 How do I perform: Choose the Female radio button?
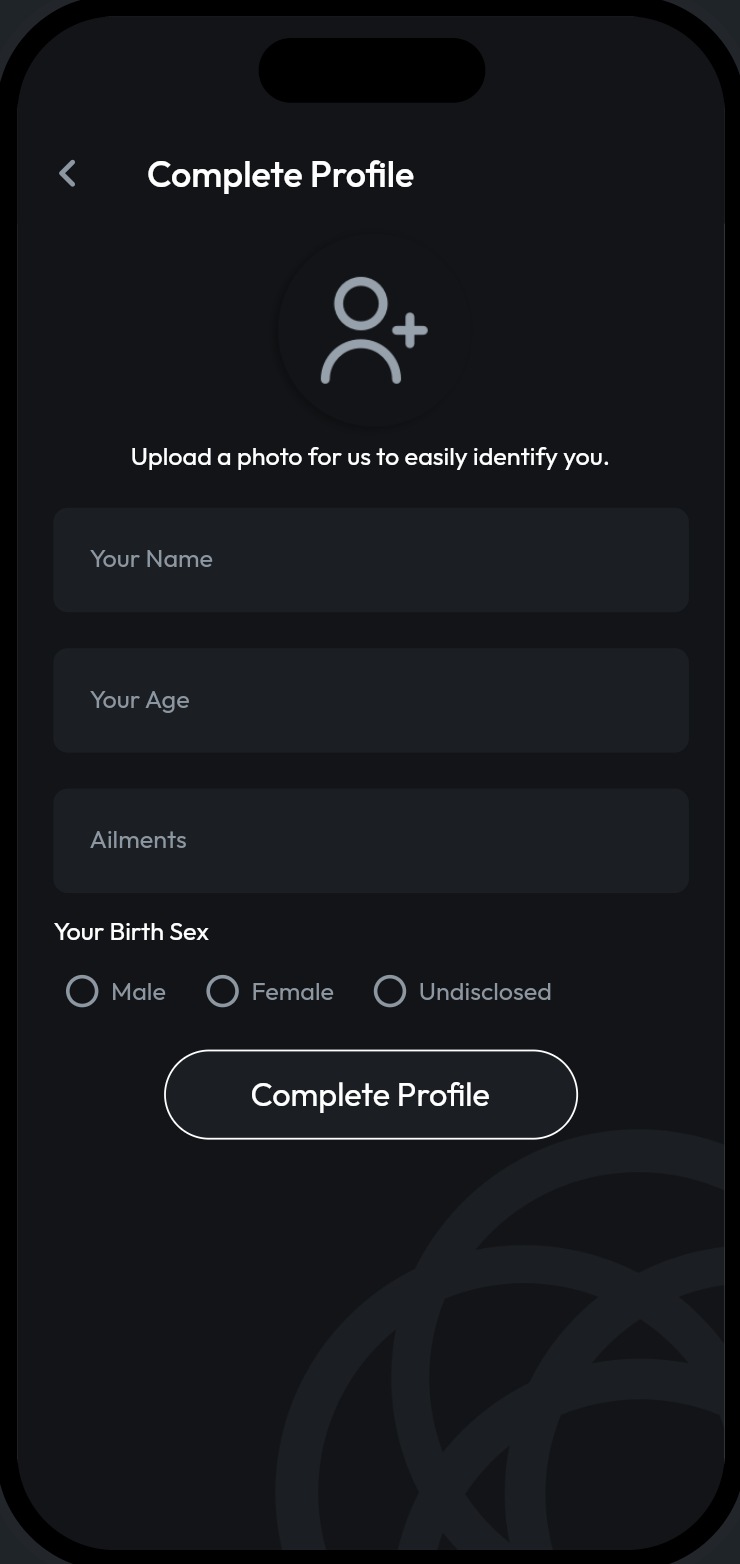tap(222, 992)
